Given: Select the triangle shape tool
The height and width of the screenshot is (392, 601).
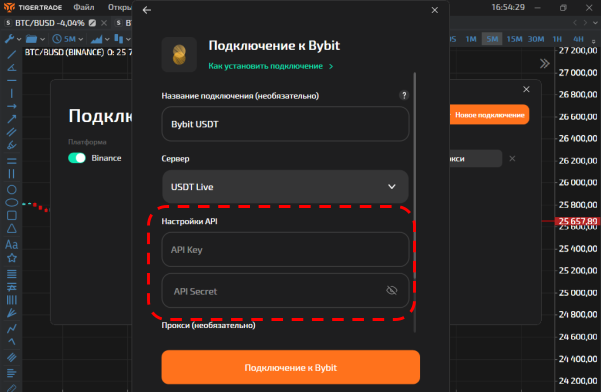Looking at the screenshot, I should click(x=11, y=229).
